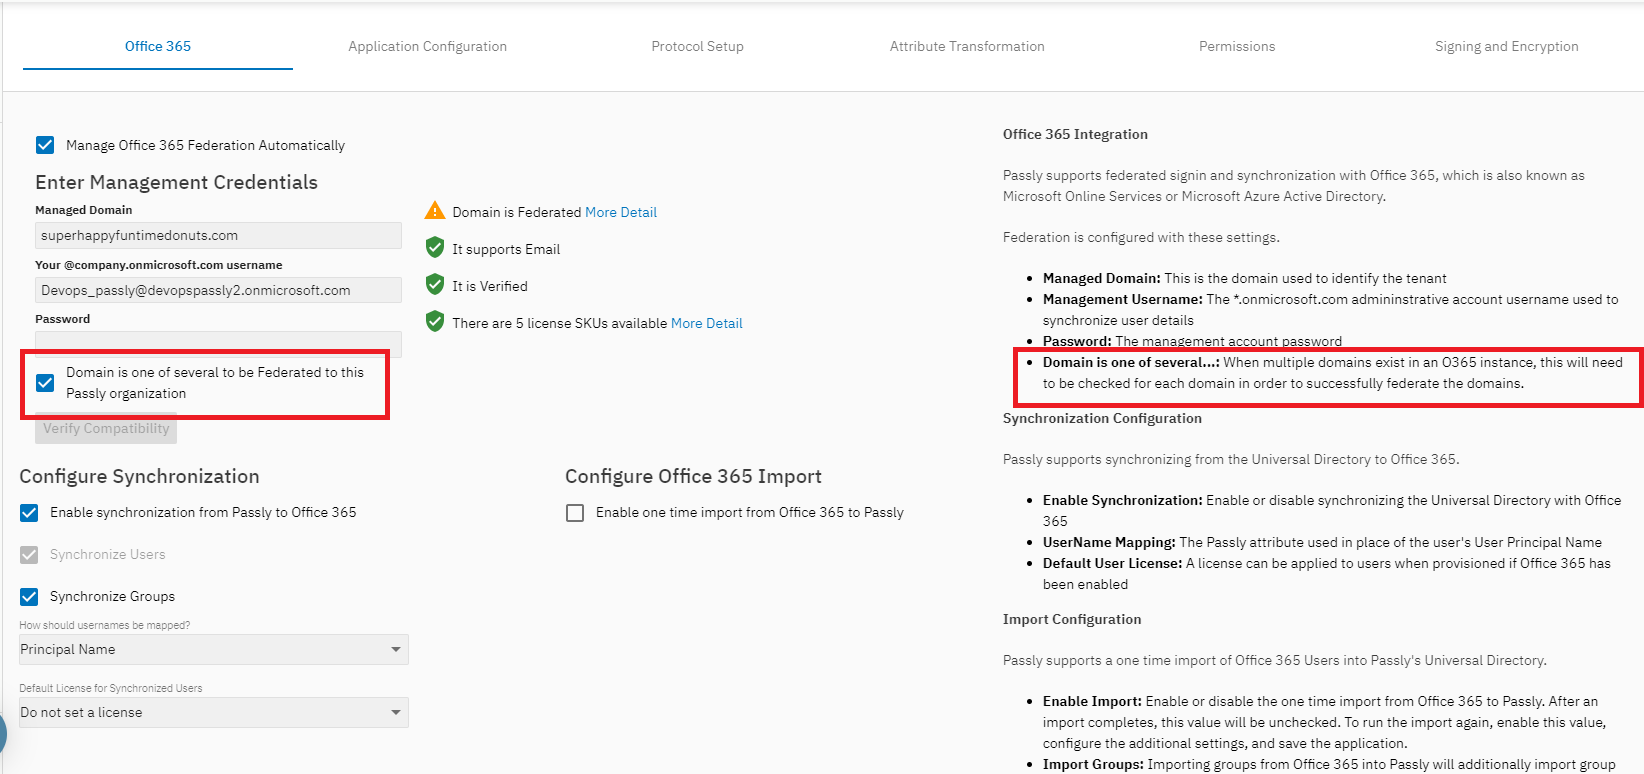Click the Managed Domain input field

click(x=218, y=235)
